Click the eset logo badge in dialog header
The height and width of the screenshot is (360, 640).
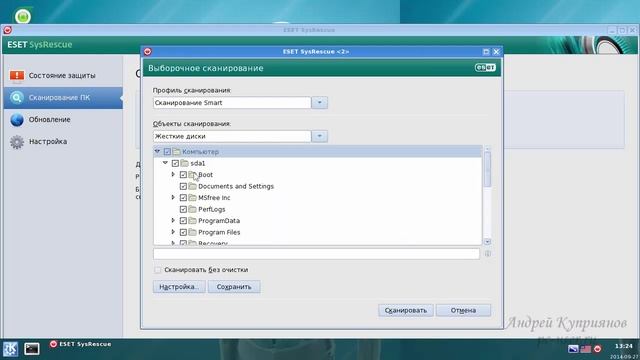[485, 67]
